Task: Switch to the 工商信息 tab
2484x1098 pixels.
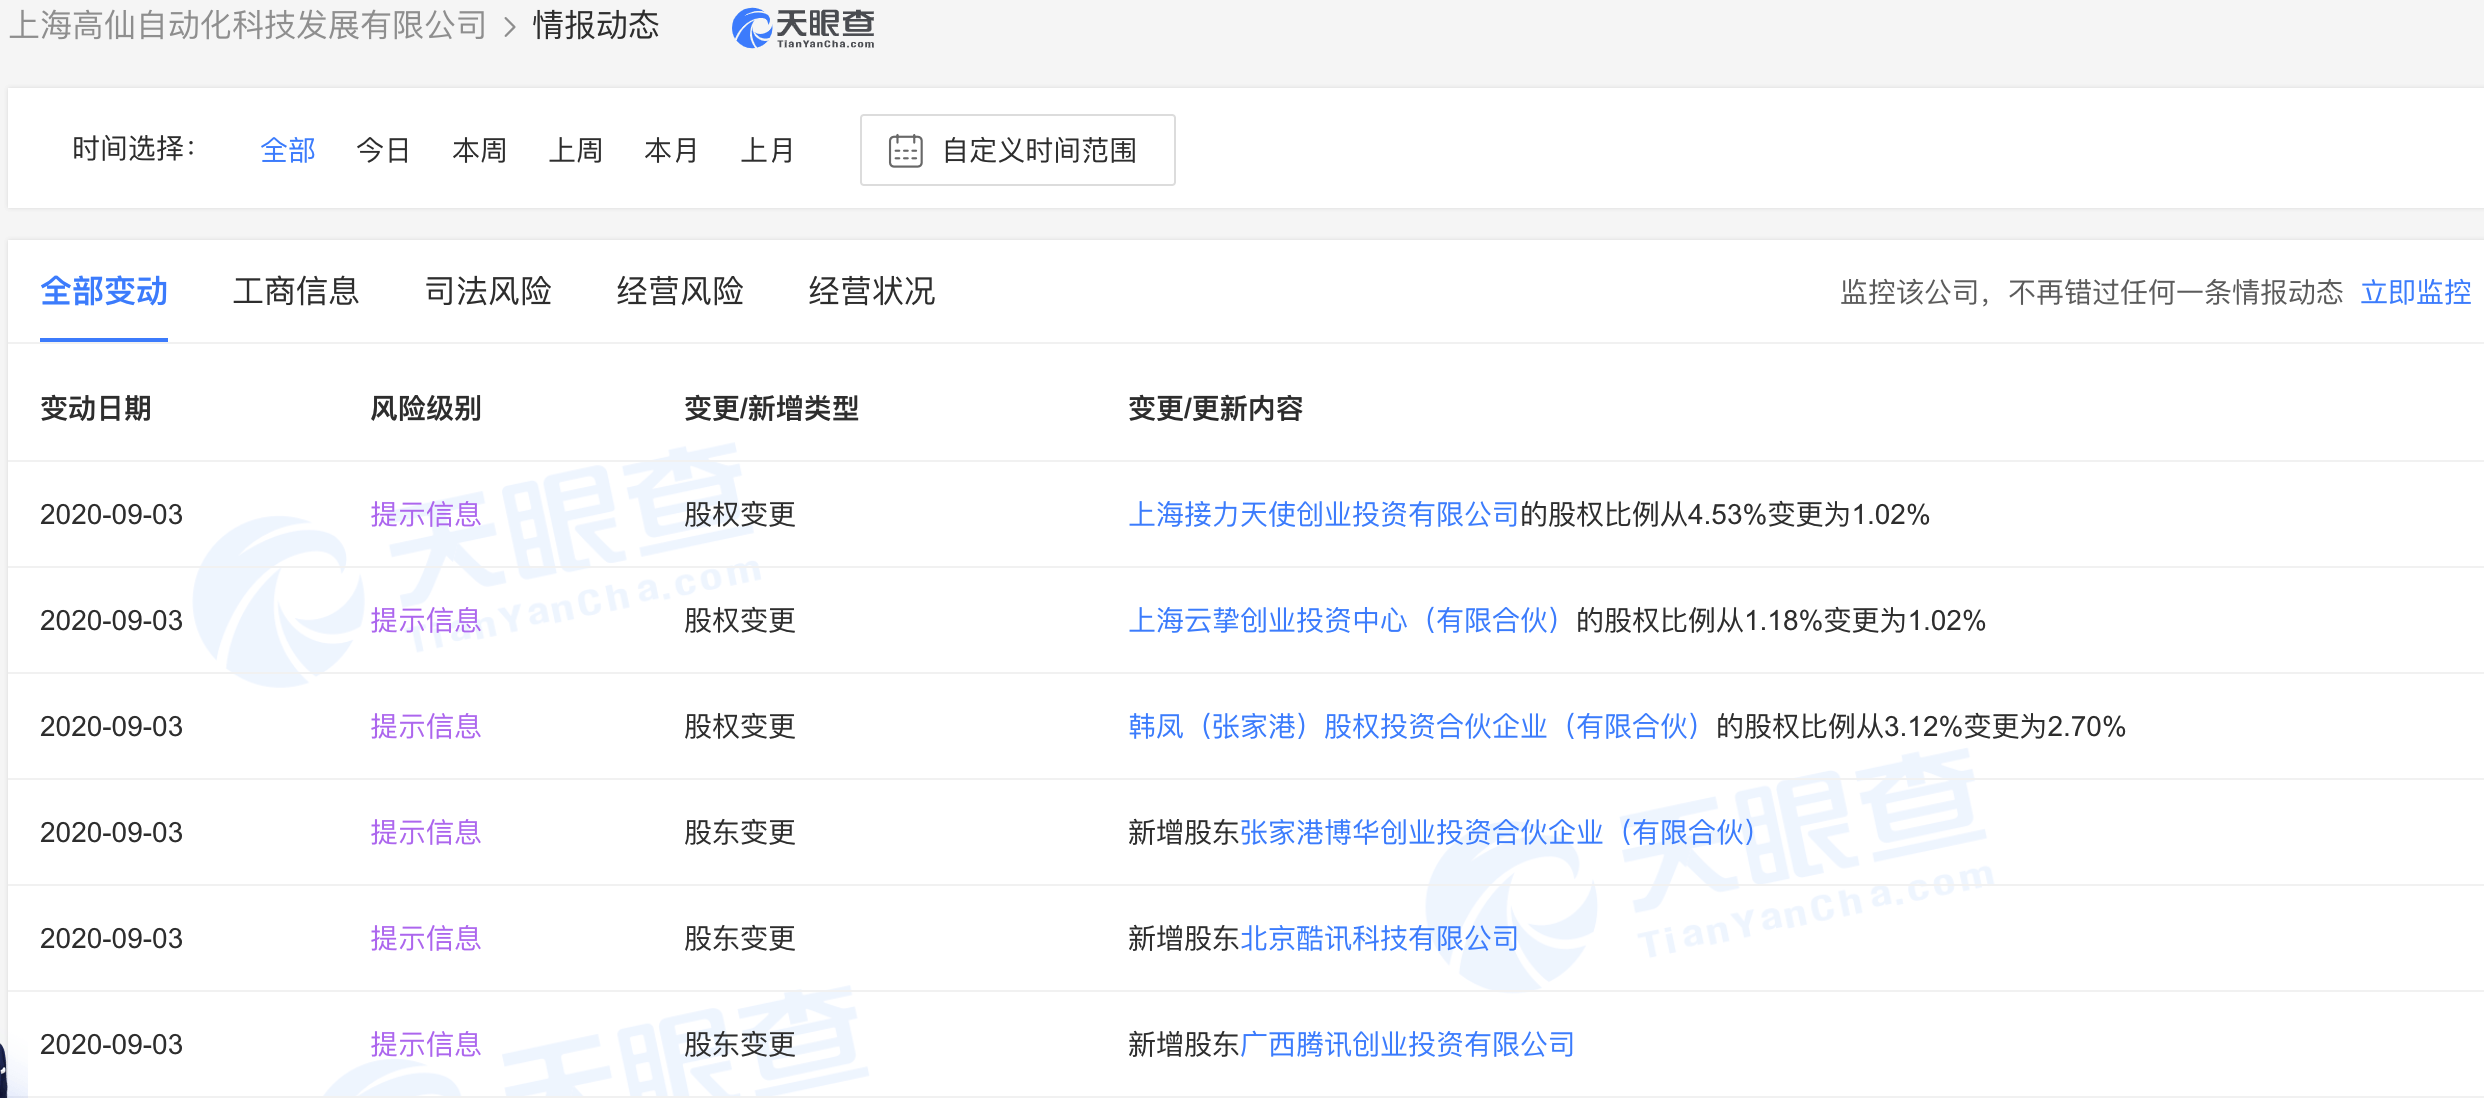Action: 296,292
